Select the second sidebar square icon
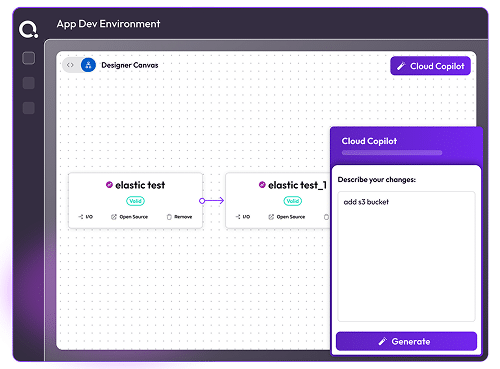 (x=28, y=83)
